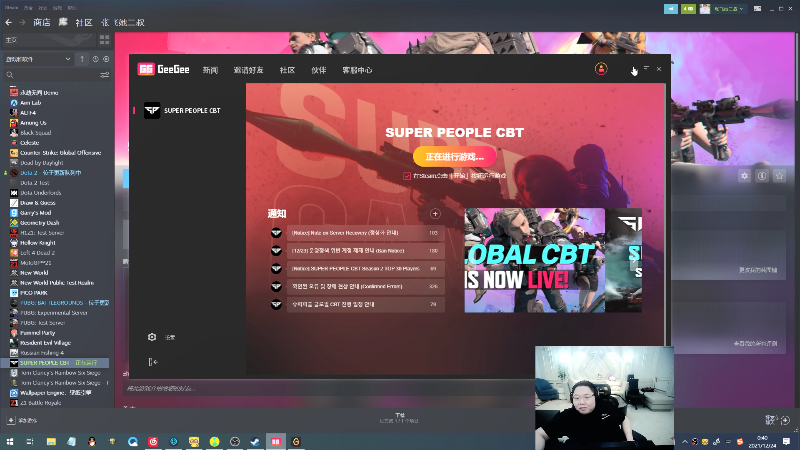Select SUPER PEOPLE CBT row in Steam library

[55, 363]
